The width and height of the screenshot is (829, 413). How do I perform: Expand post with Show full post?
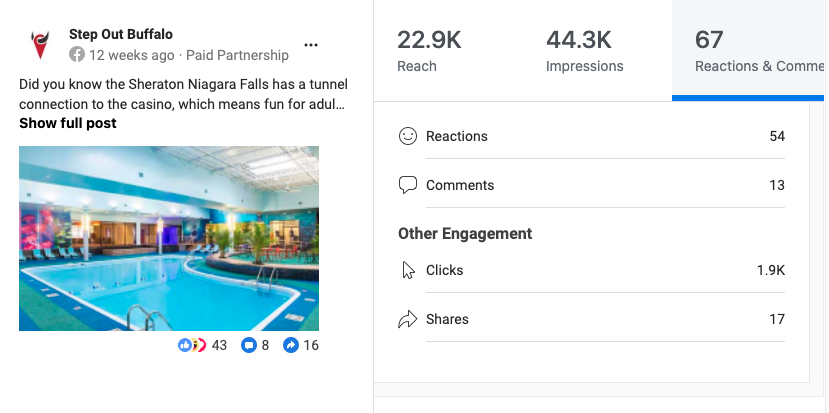coord(68,123)
